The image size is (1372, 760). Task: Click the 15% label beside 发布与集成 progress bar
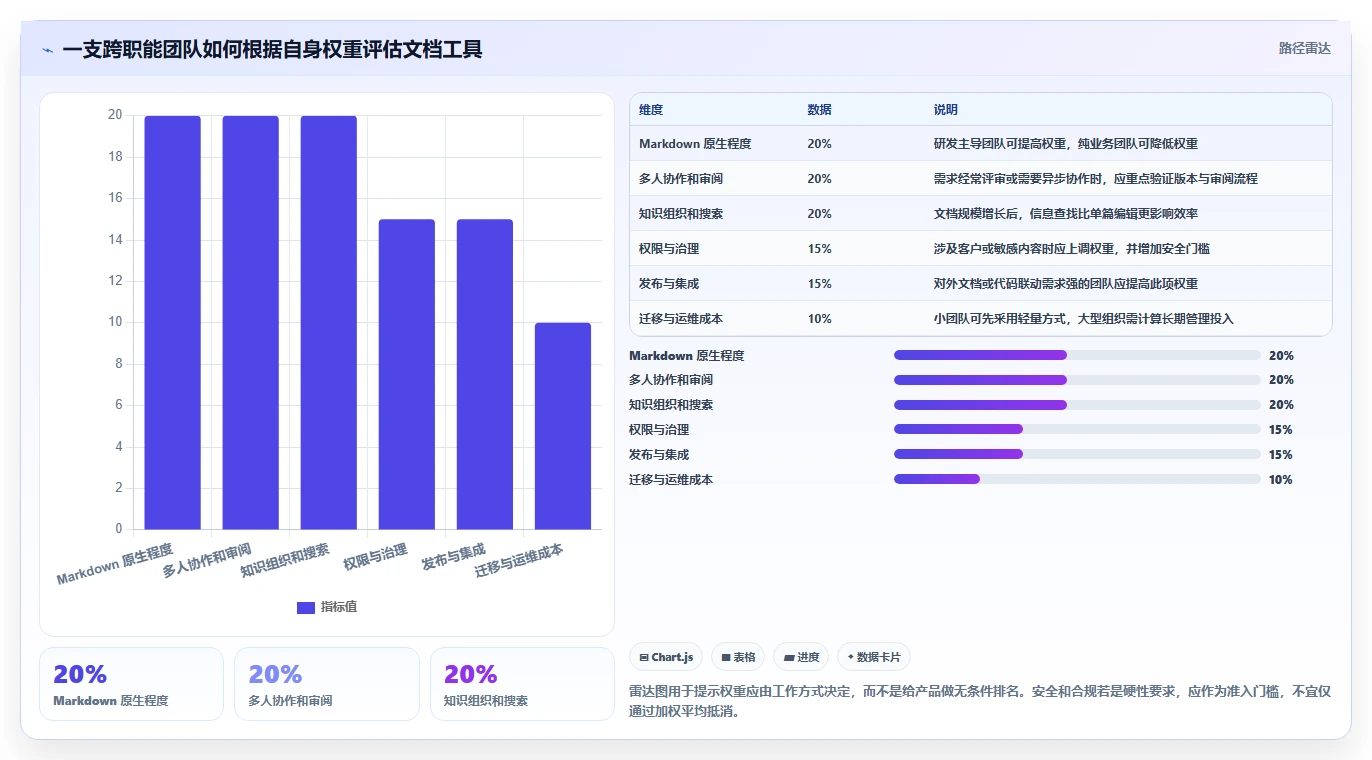[1281, 455]
